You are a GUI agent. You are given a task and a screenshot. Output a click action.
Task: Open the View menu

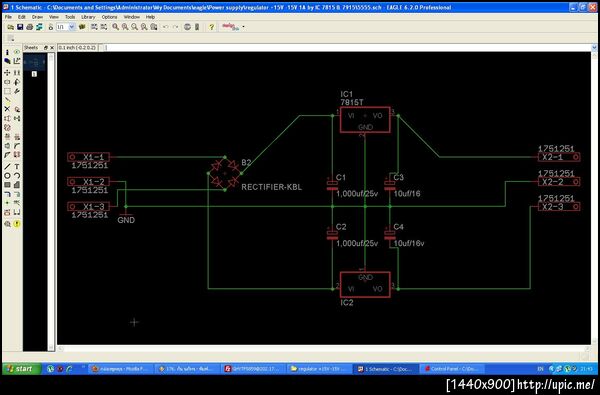[54, 17]
